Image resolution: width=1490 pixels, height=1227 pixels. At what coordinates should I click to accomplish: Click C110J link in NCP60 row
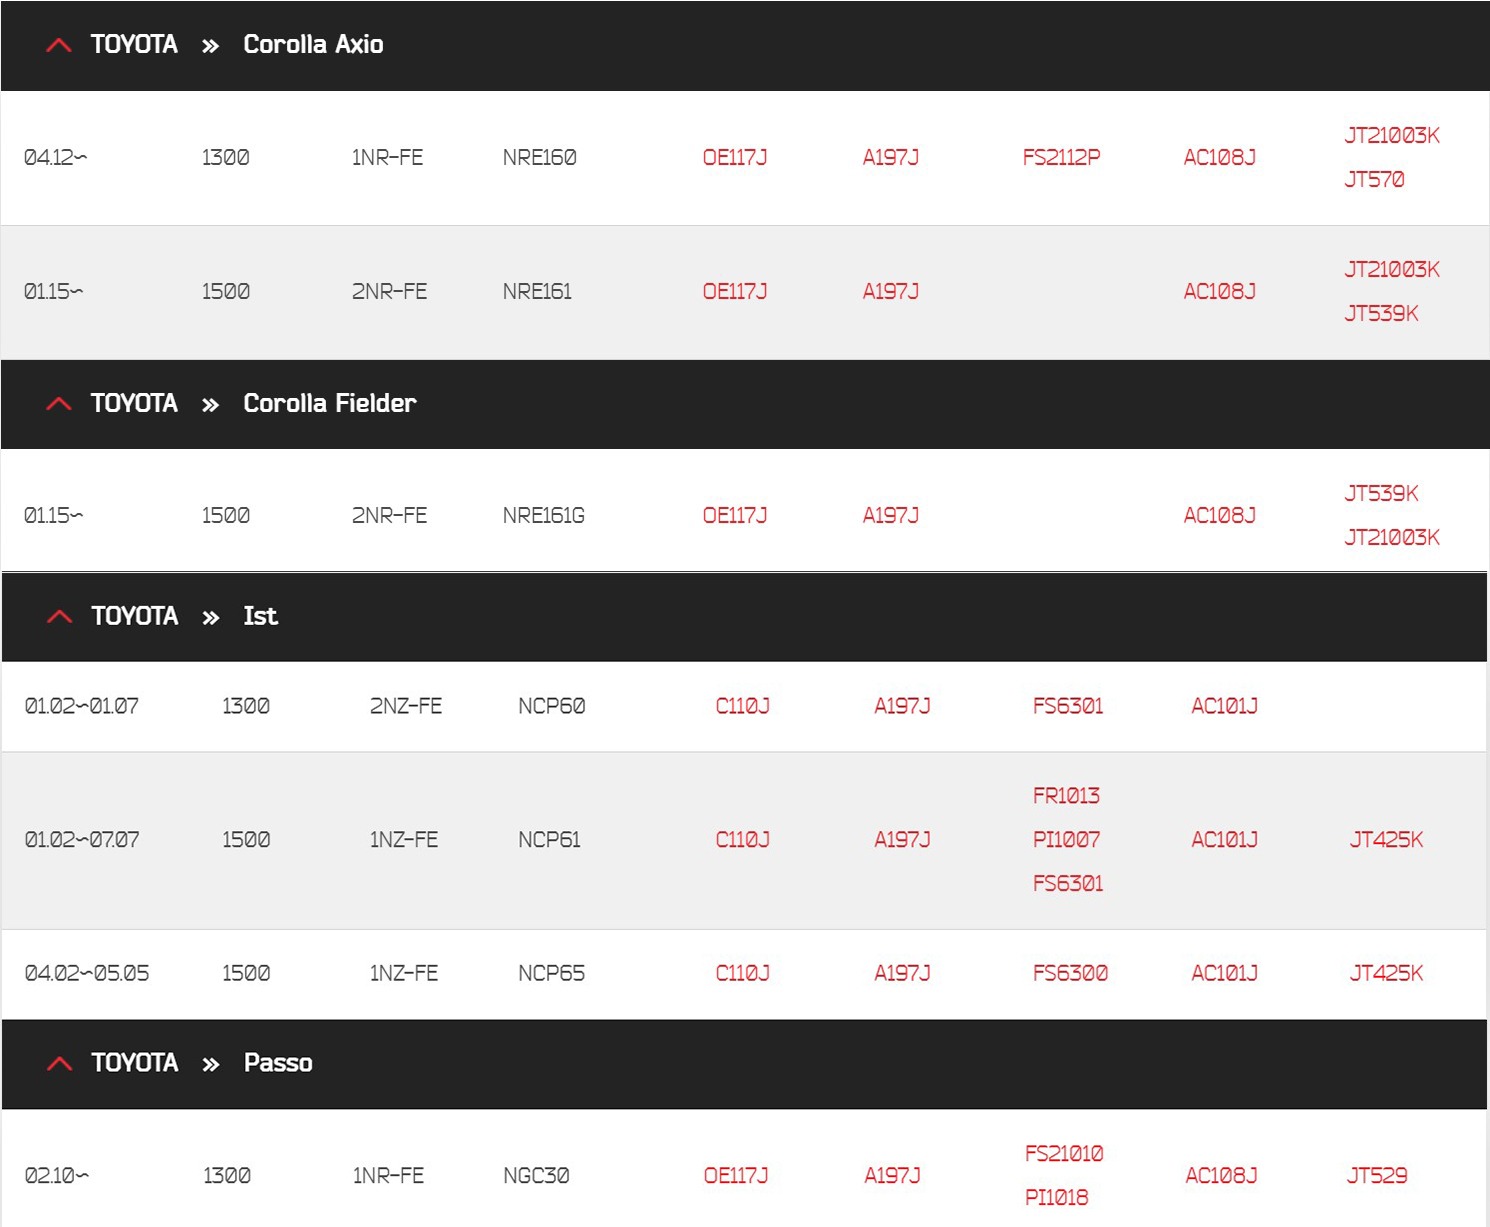click(742, 707)
